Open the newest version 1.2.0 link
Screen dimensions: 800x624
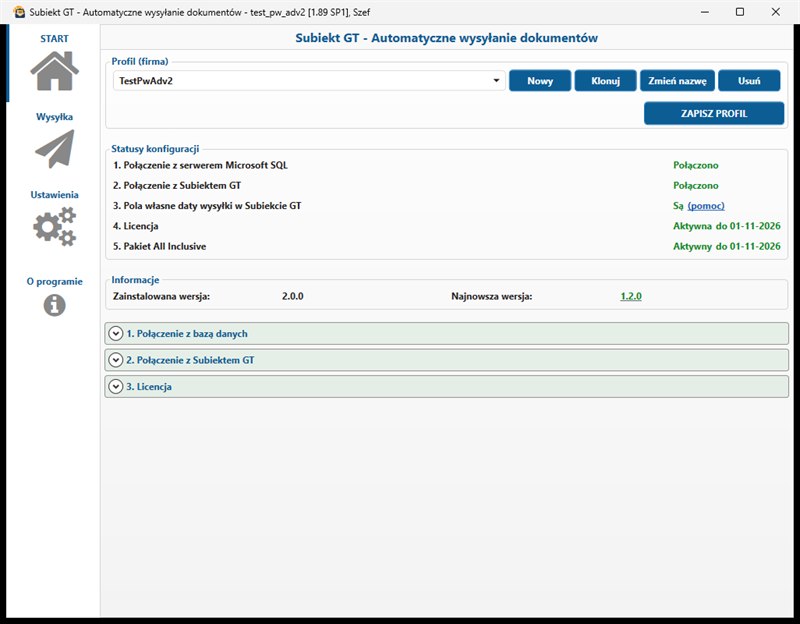tap(631, 296)
